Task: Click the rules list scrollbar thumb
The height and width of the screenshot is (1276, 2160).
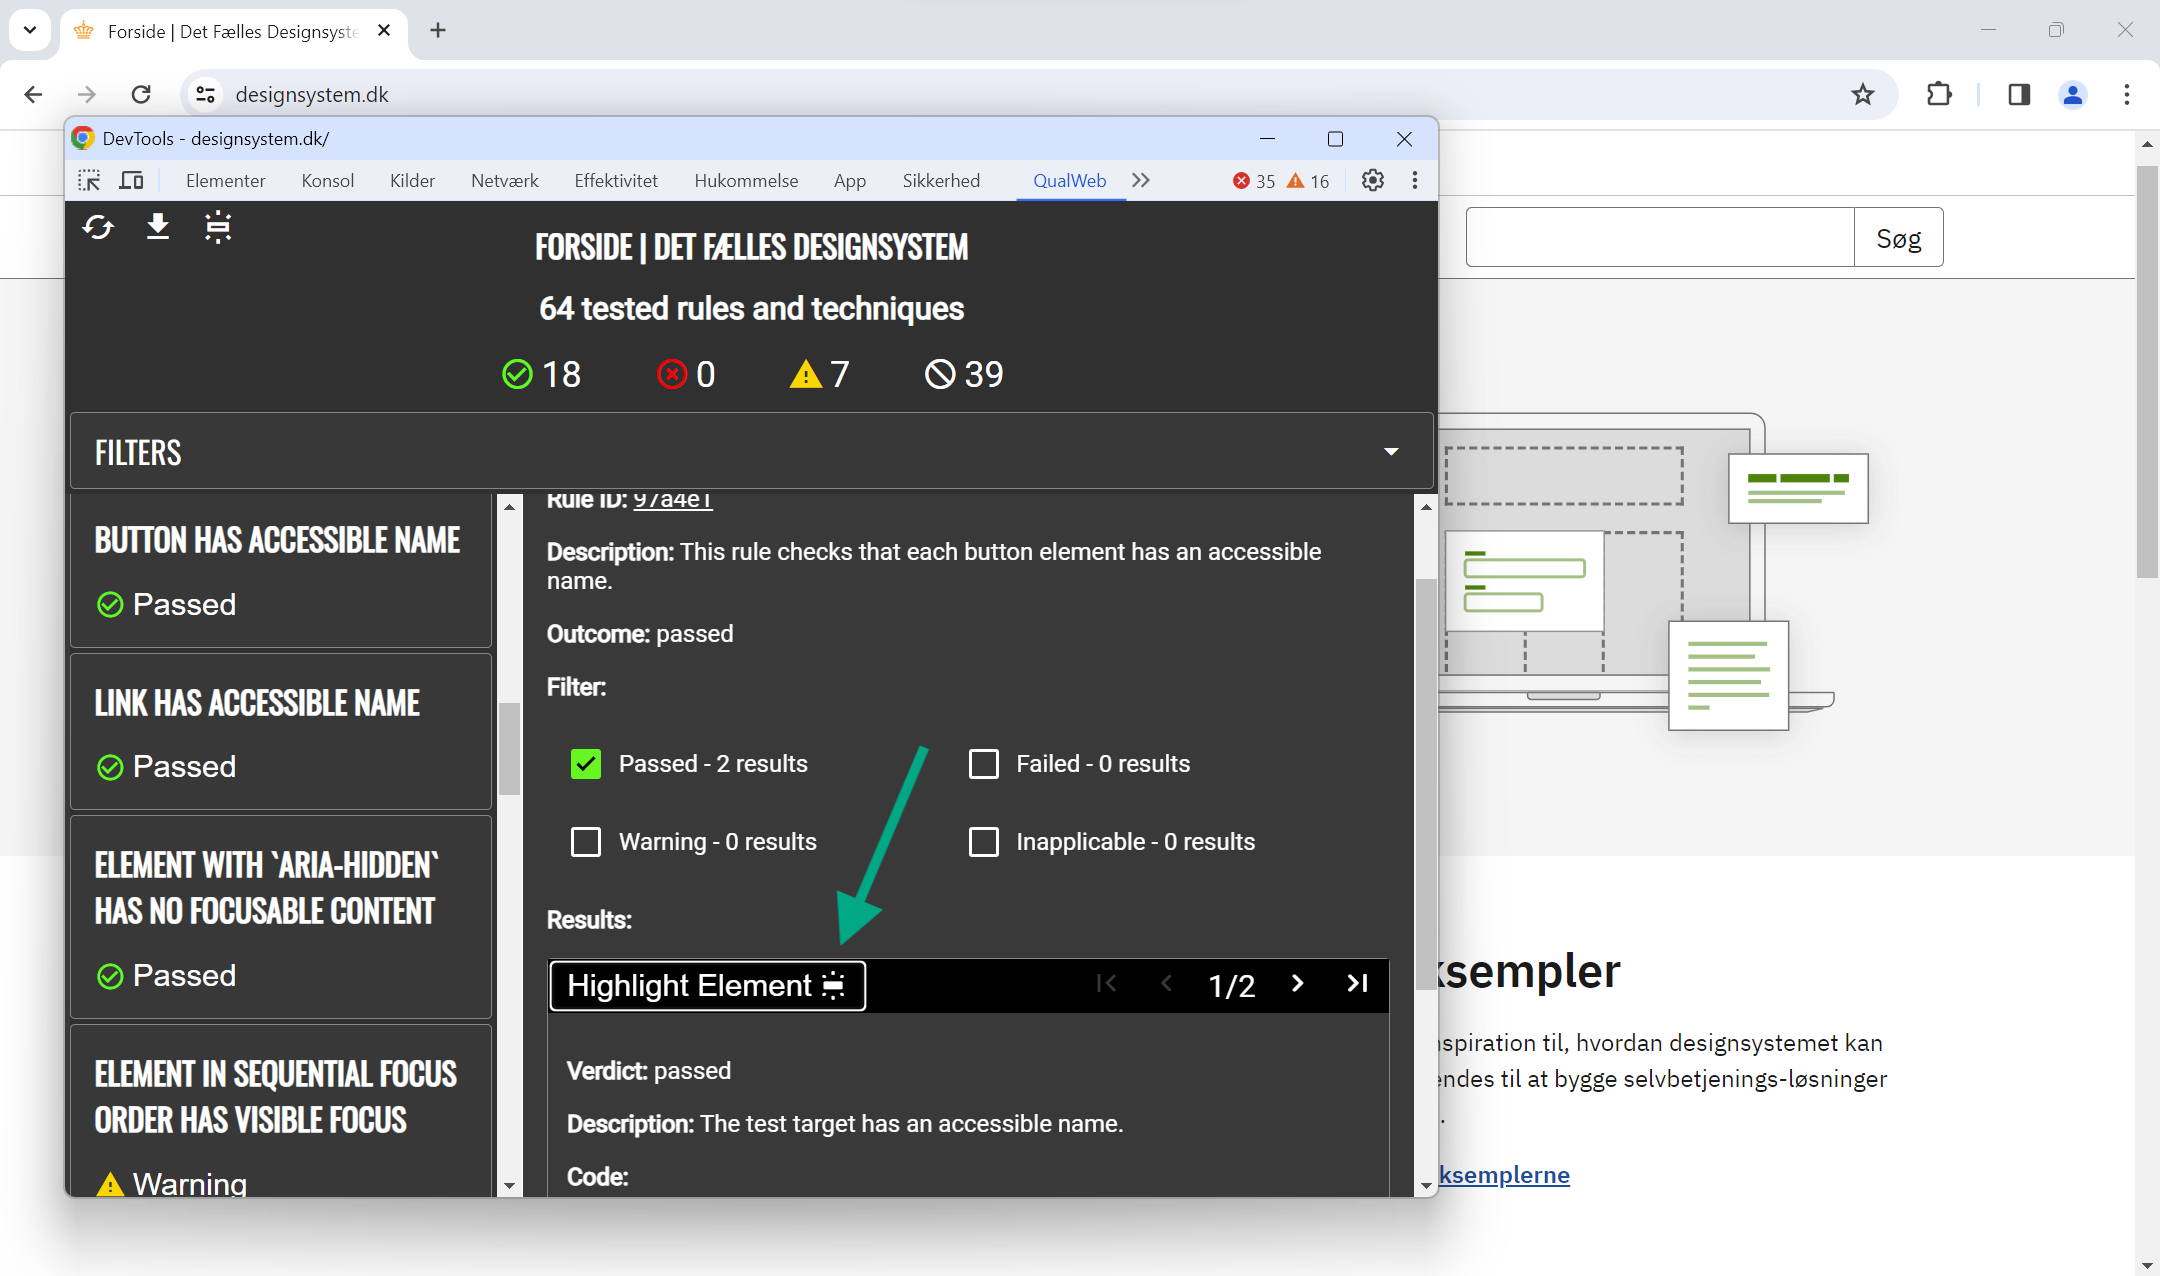Action: [x=510, y=748]
